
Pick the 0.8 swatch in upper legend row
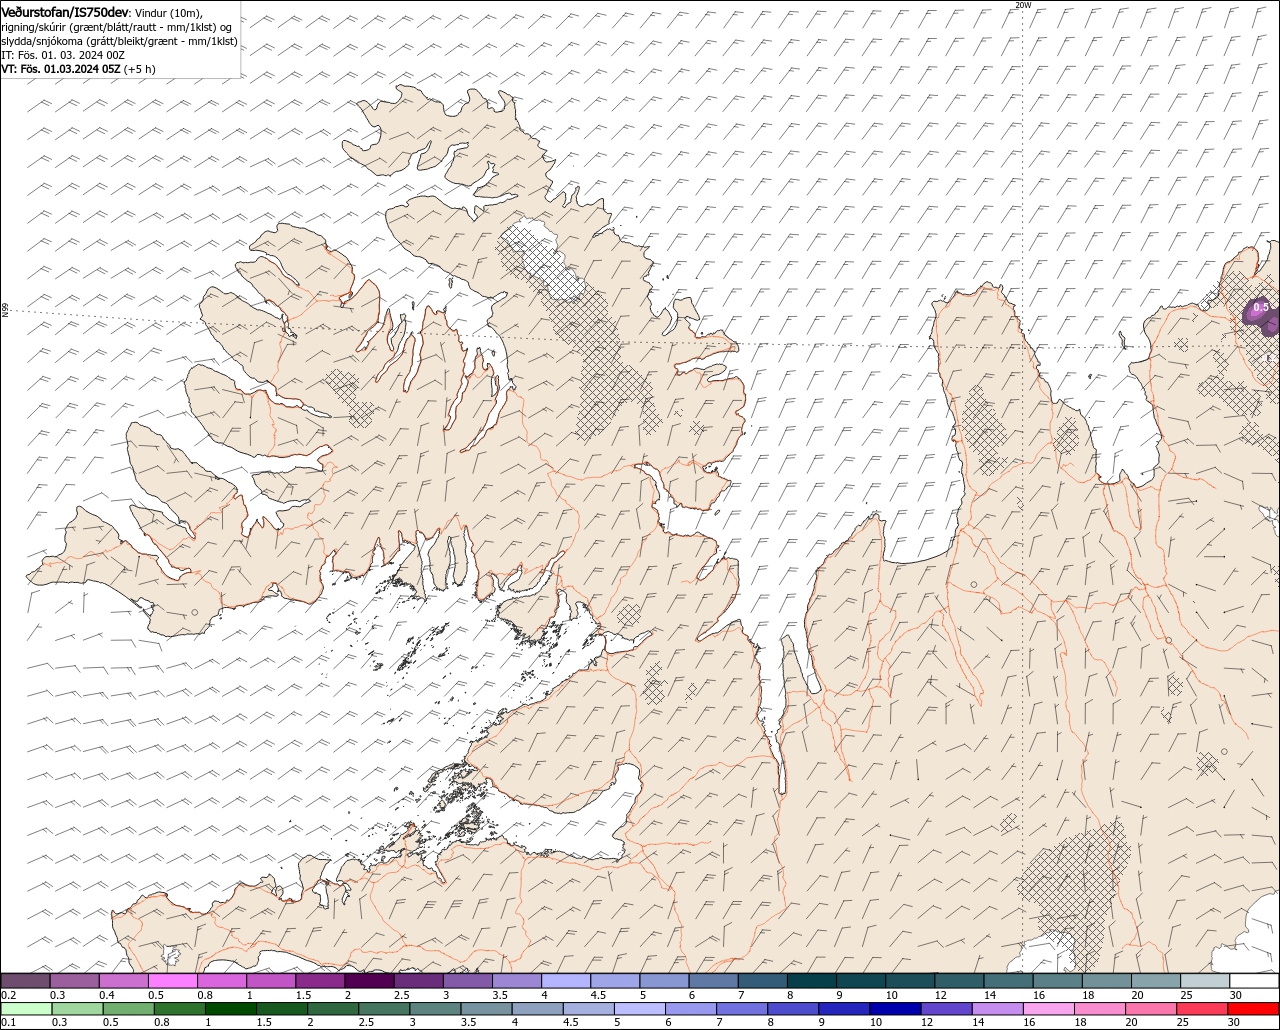pyautogui.click(x=222, y=981)
